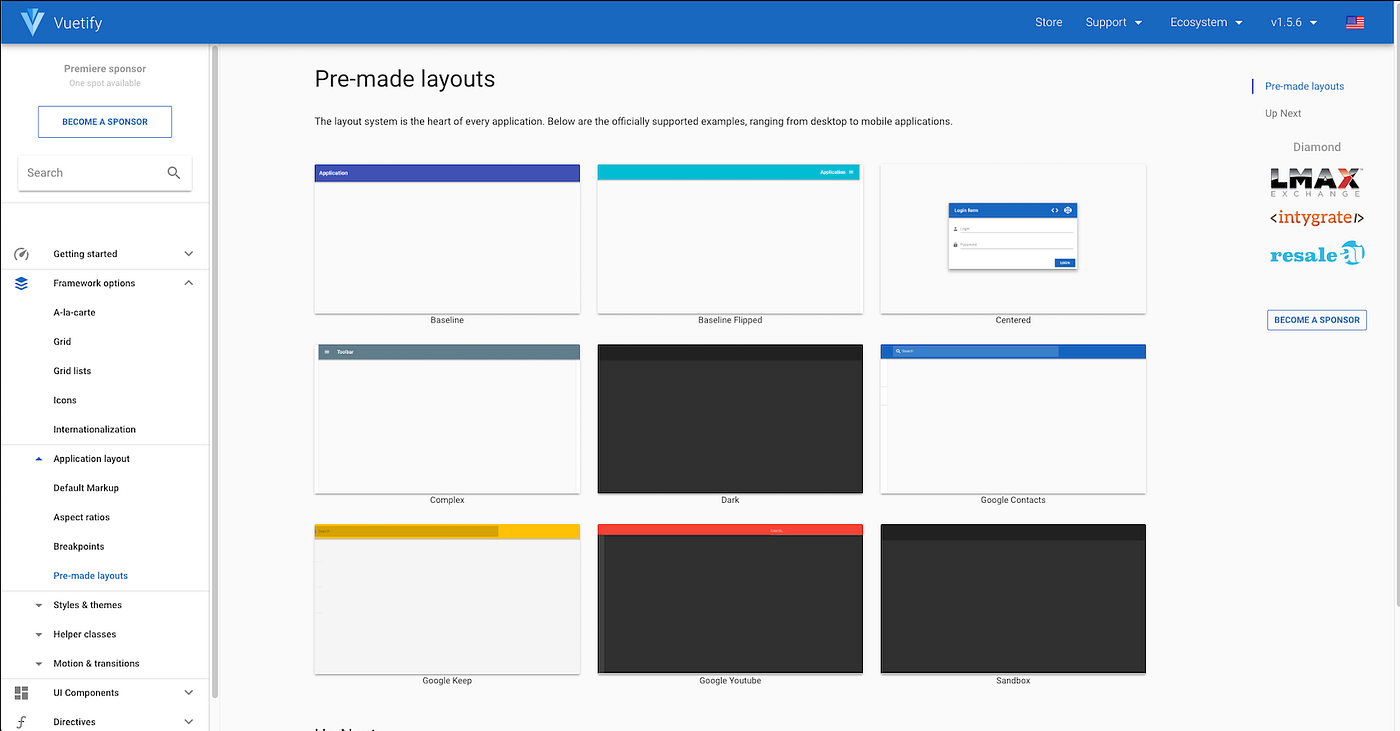Click Store in the top navigation
The height and width of the screenshot is (731, 1400).
coord(1048,21)
